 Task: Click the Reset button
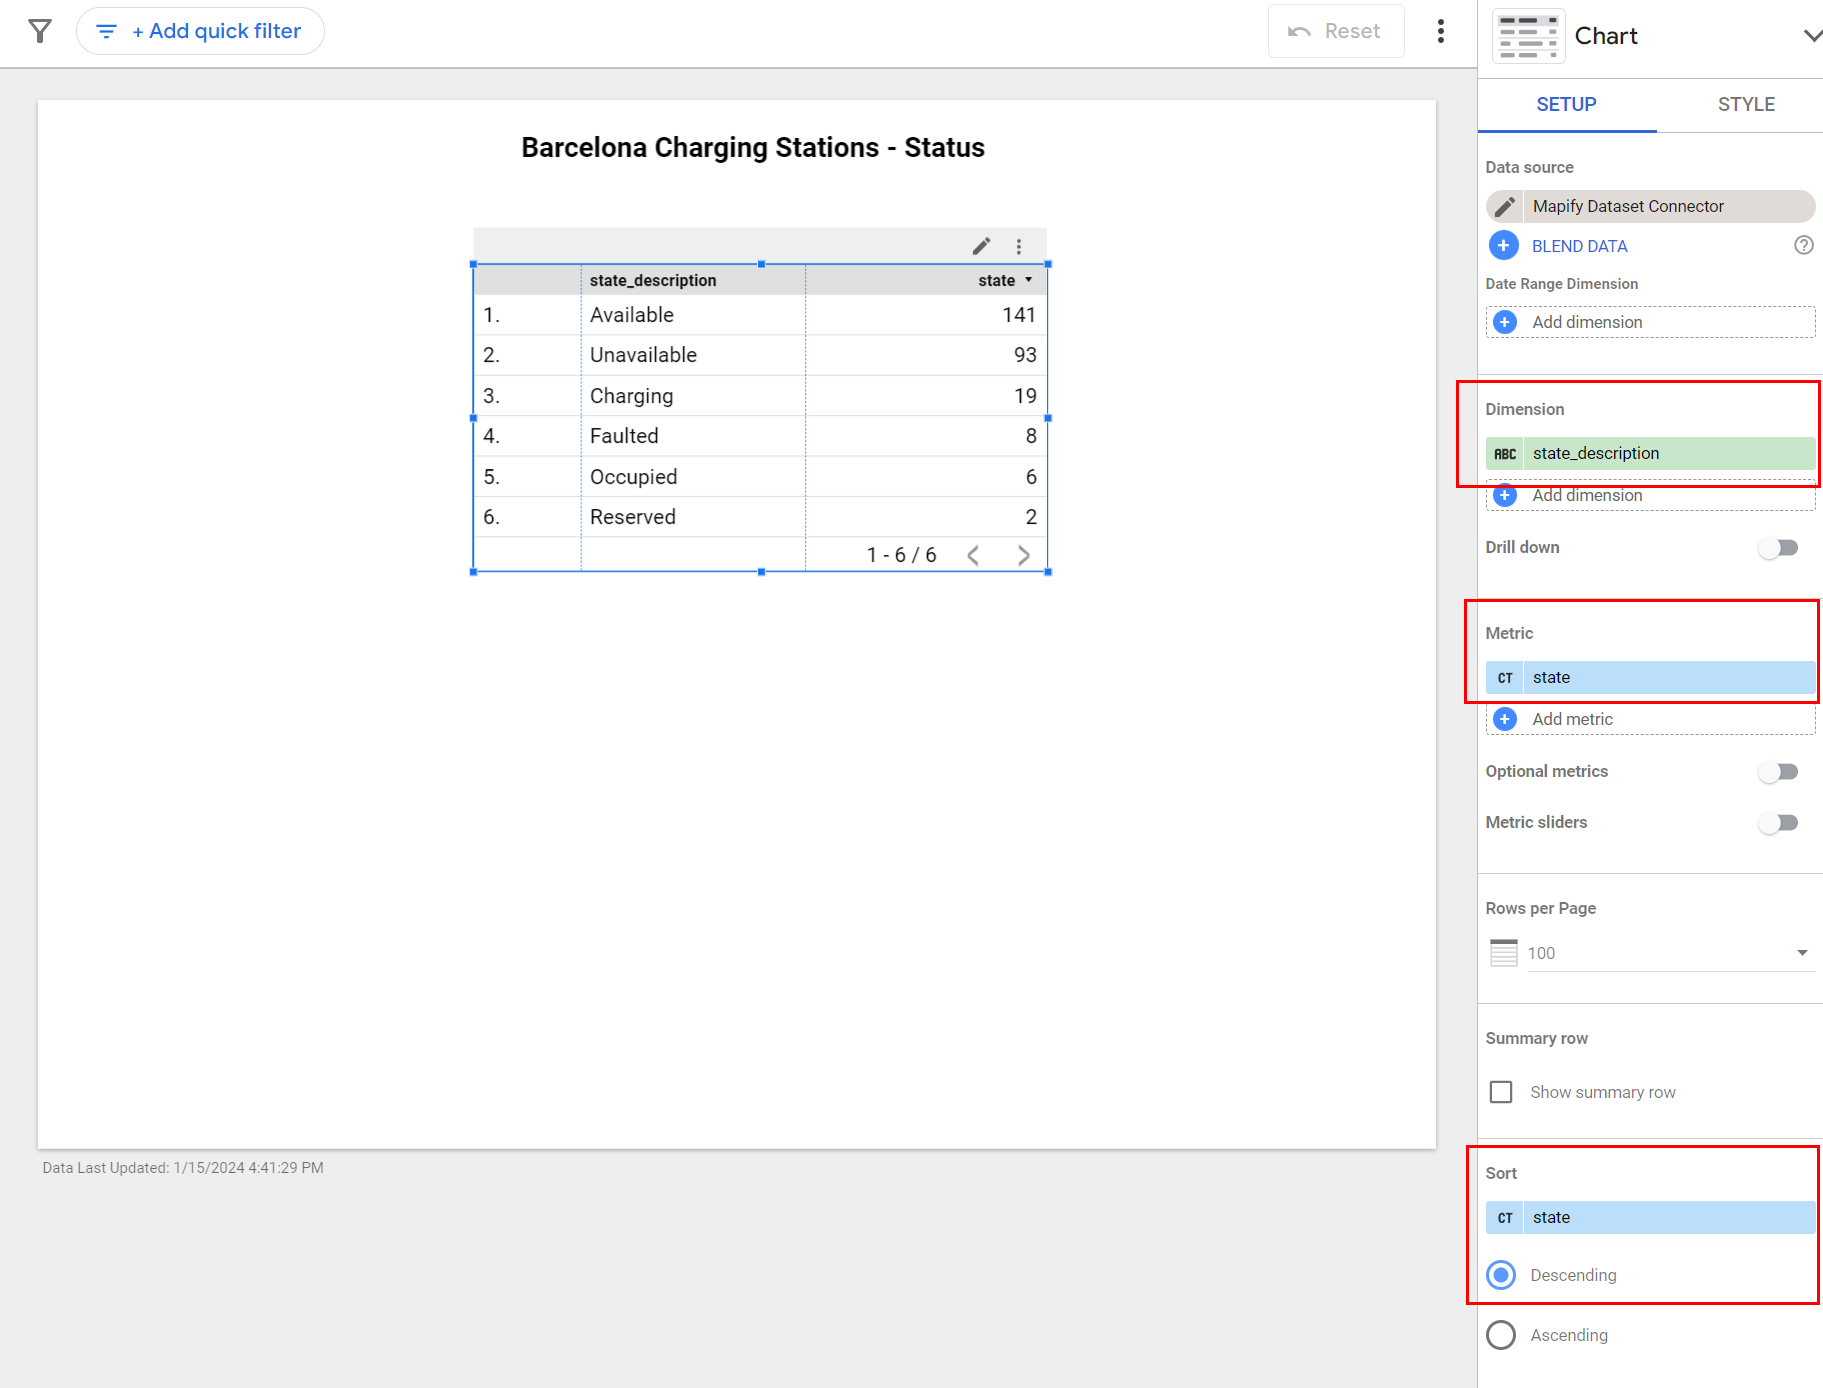(1336, 31)
